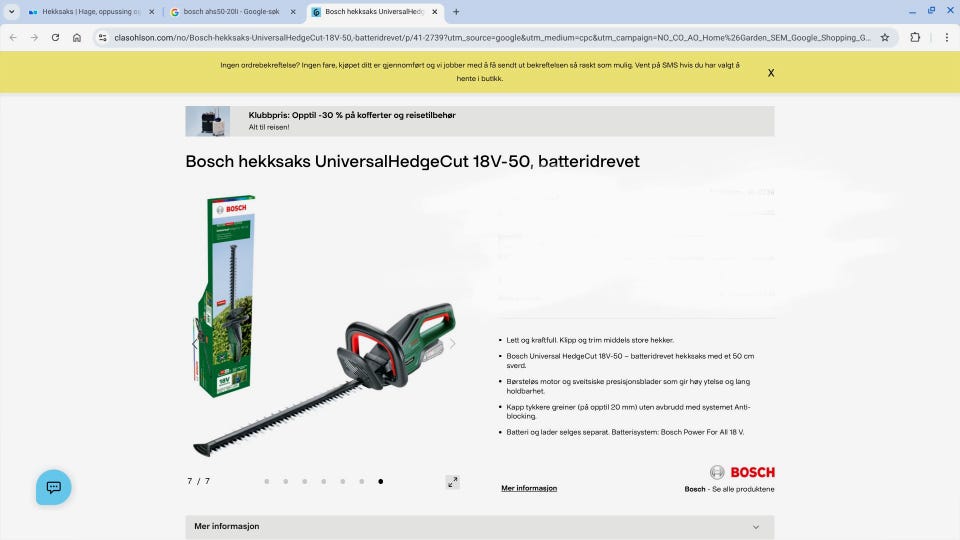Expand the Mer informasjon section
The width and height of the screenshot is (960, 540).
479,527
